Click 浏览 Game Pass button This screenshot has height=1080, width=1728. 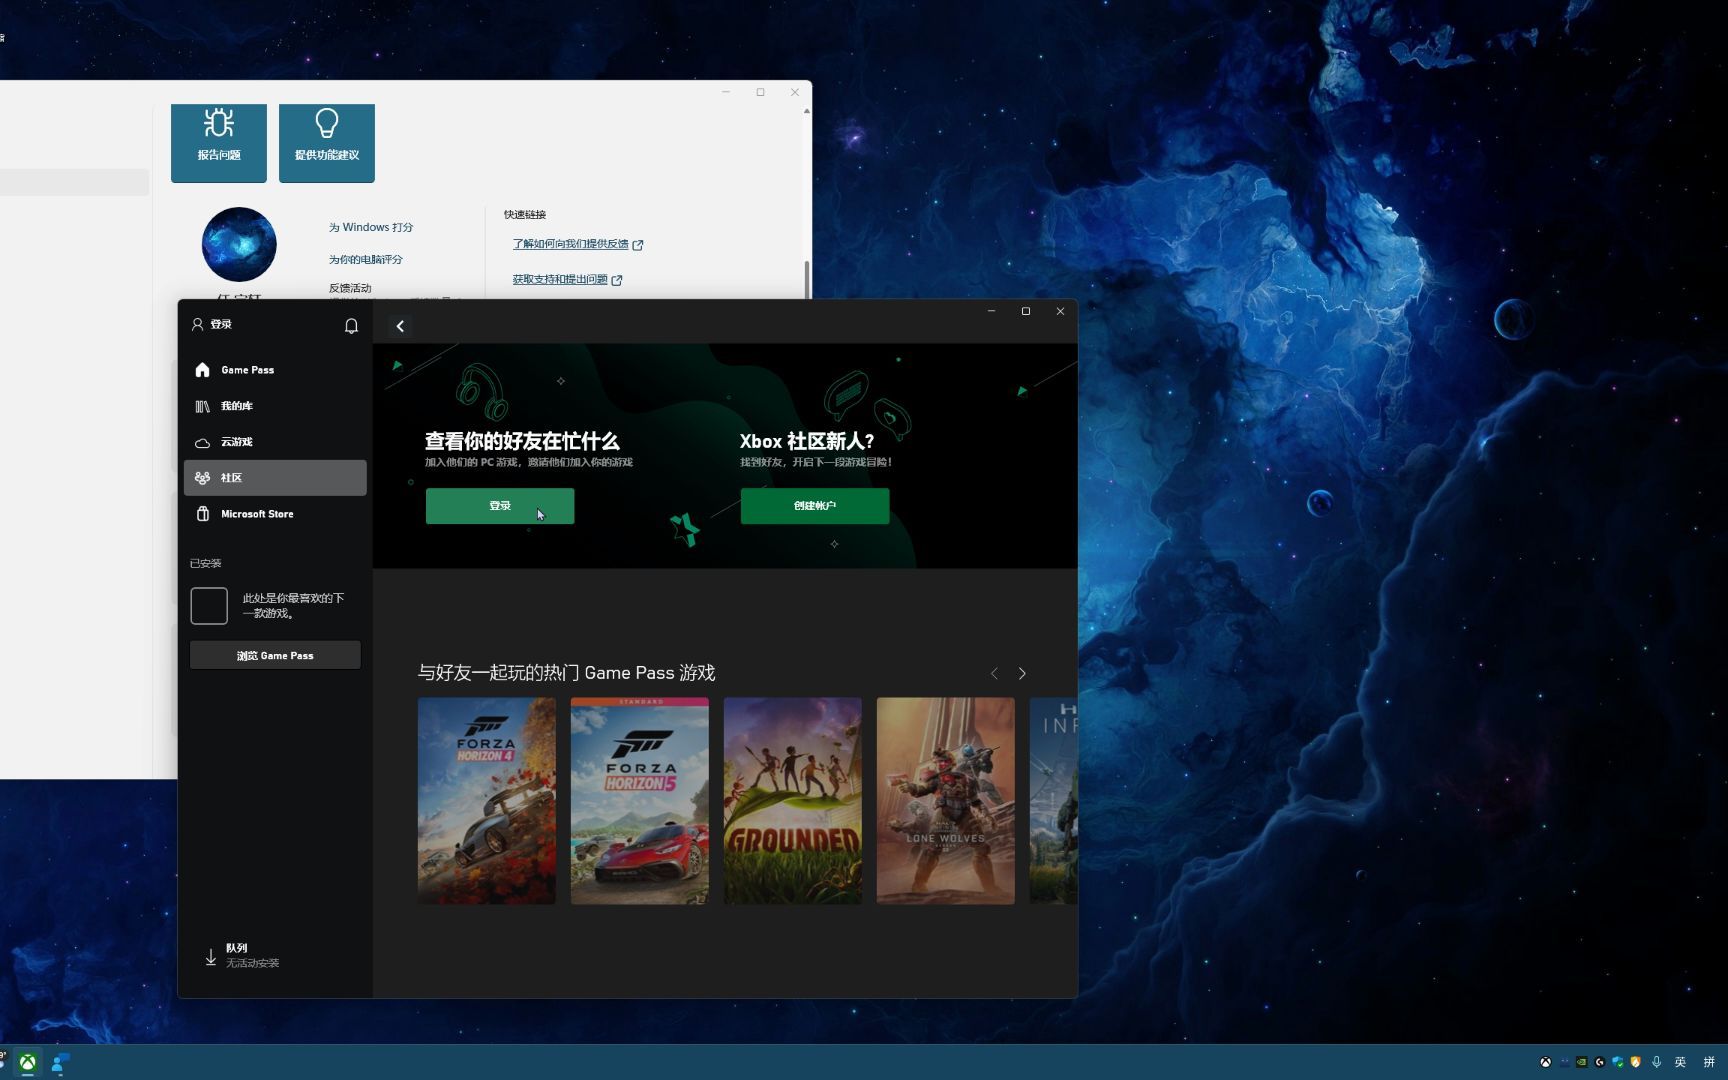275,655
